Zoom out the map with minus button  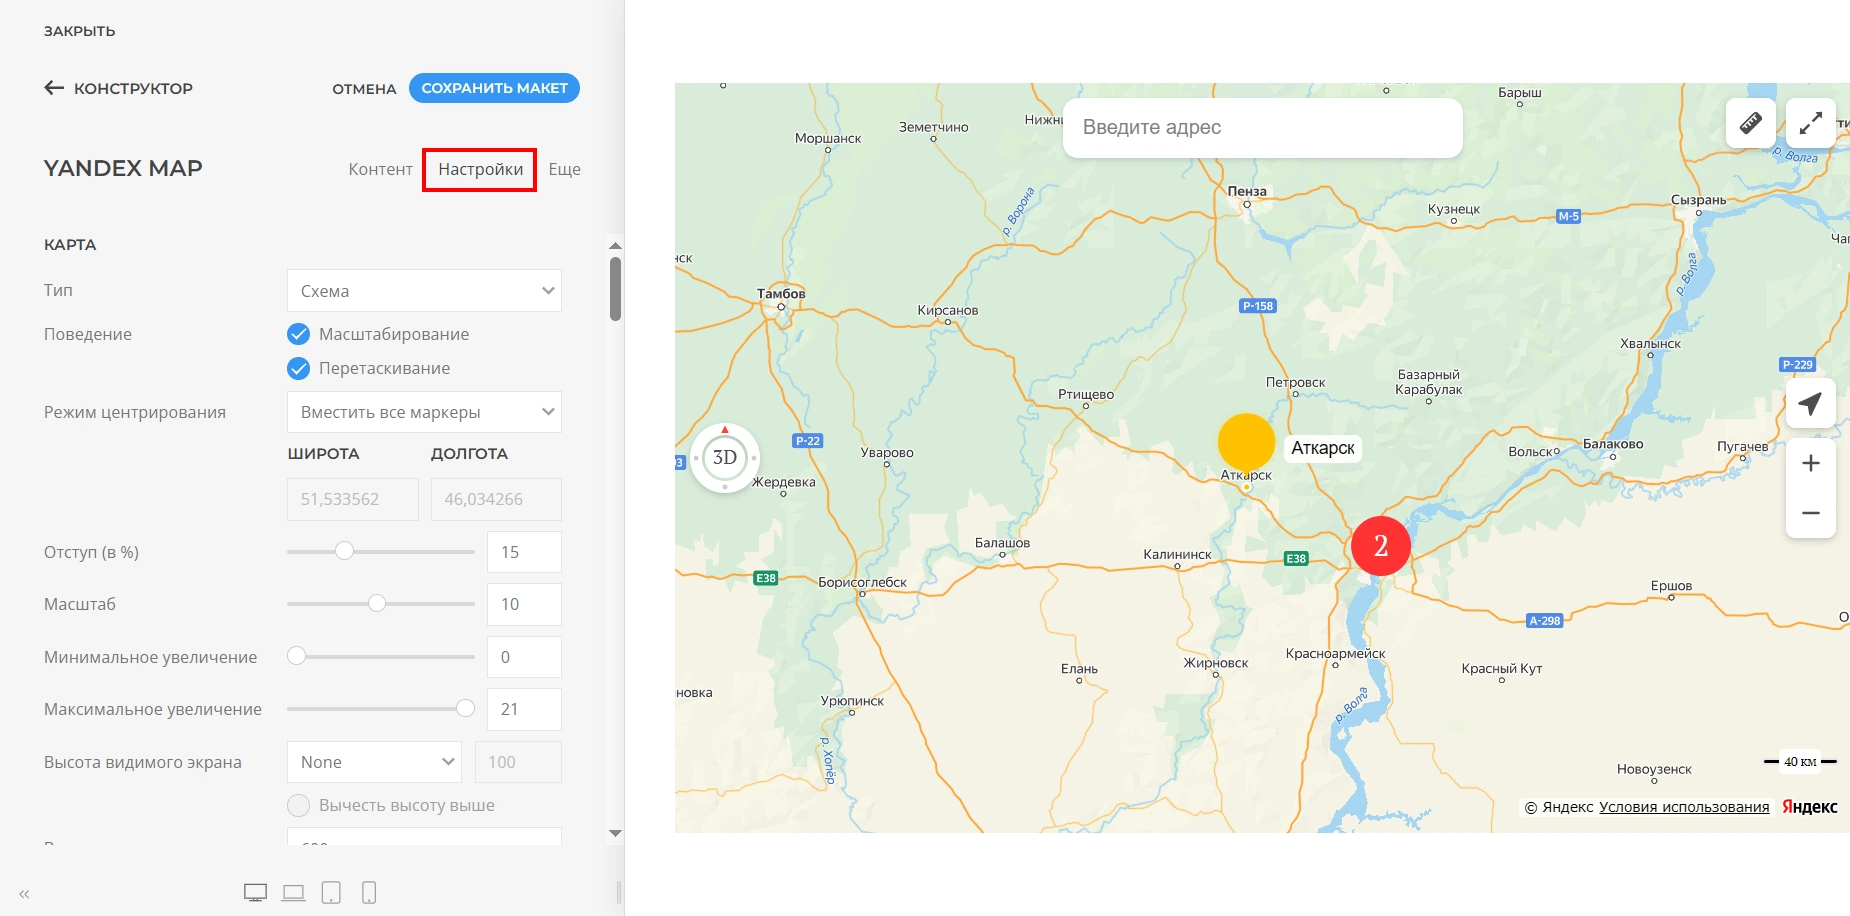1810,513
